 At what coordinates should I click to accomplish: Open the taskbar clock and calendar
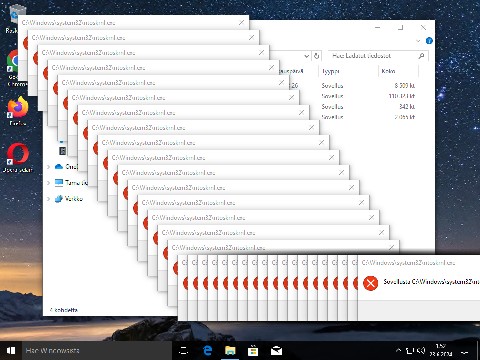click(x=441, y=350)
